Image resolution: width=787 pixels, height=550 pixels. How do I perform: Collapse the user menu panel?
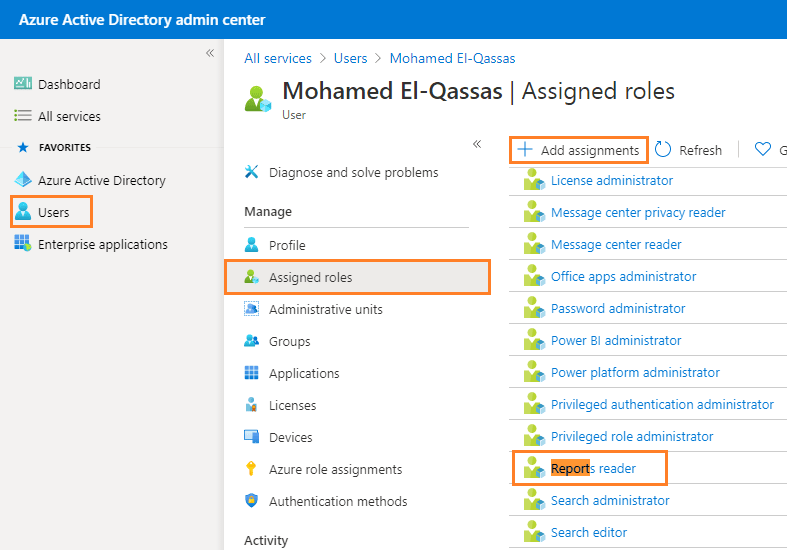477,144
